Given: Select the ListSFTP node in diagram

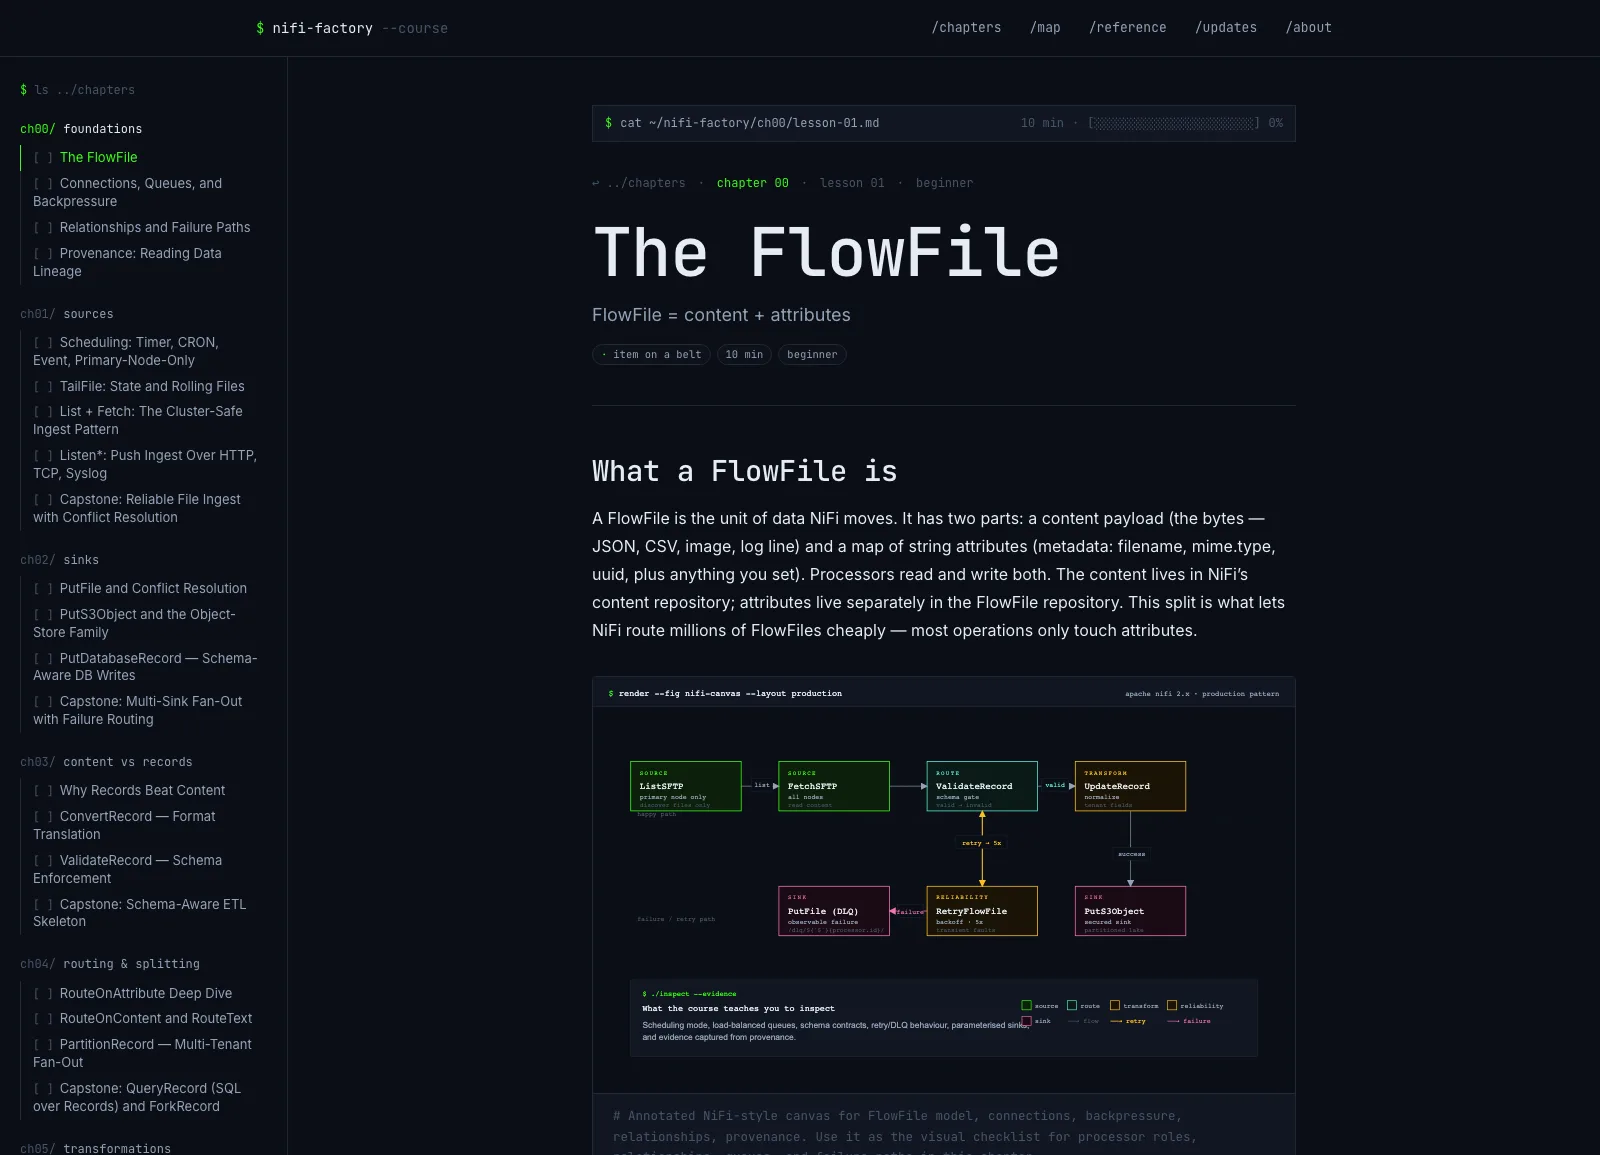Looking at the screenshot, I should pyautogui.click(x=686, y=786).
